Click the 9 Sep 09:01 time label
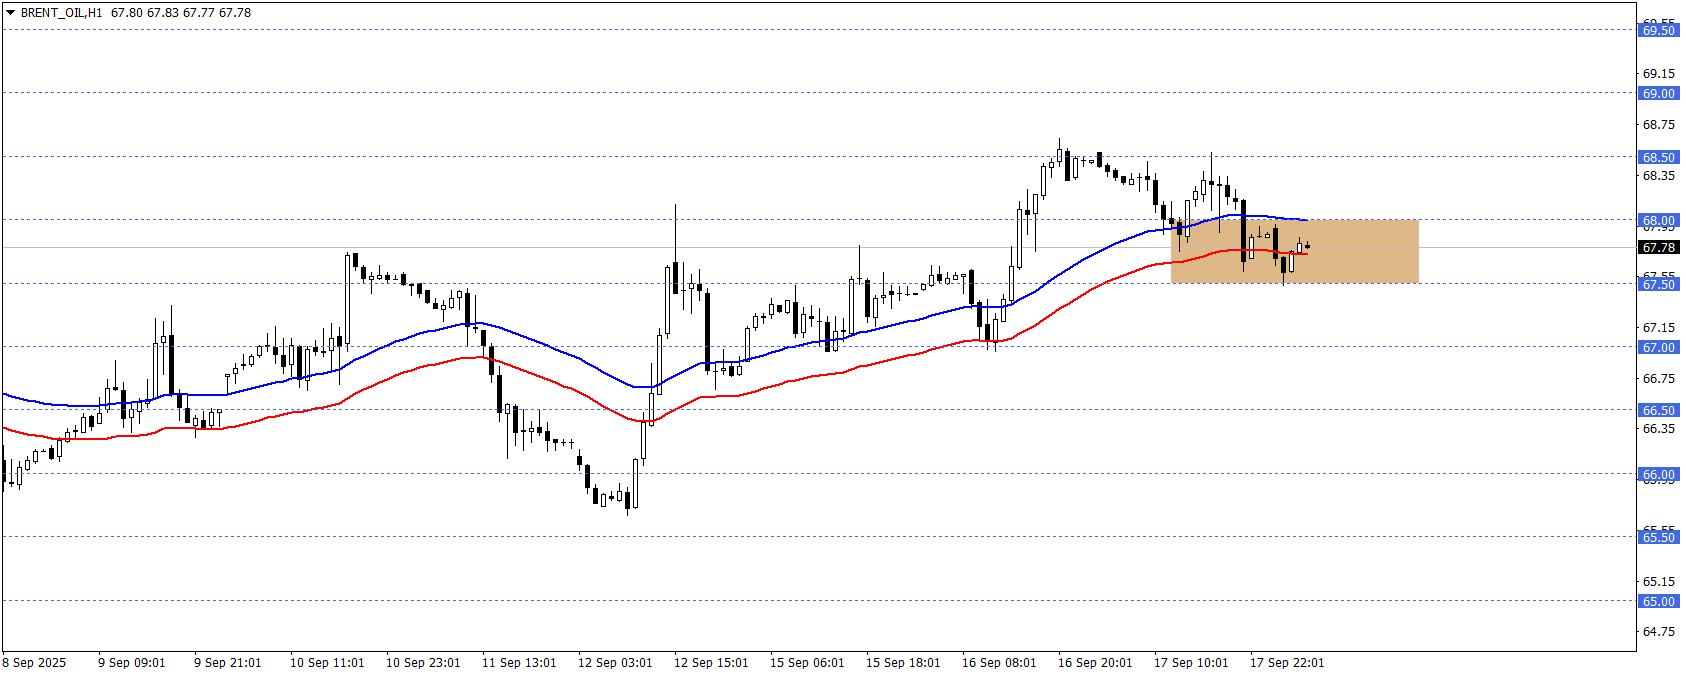 pyautogui.click(x=132, y=662)
